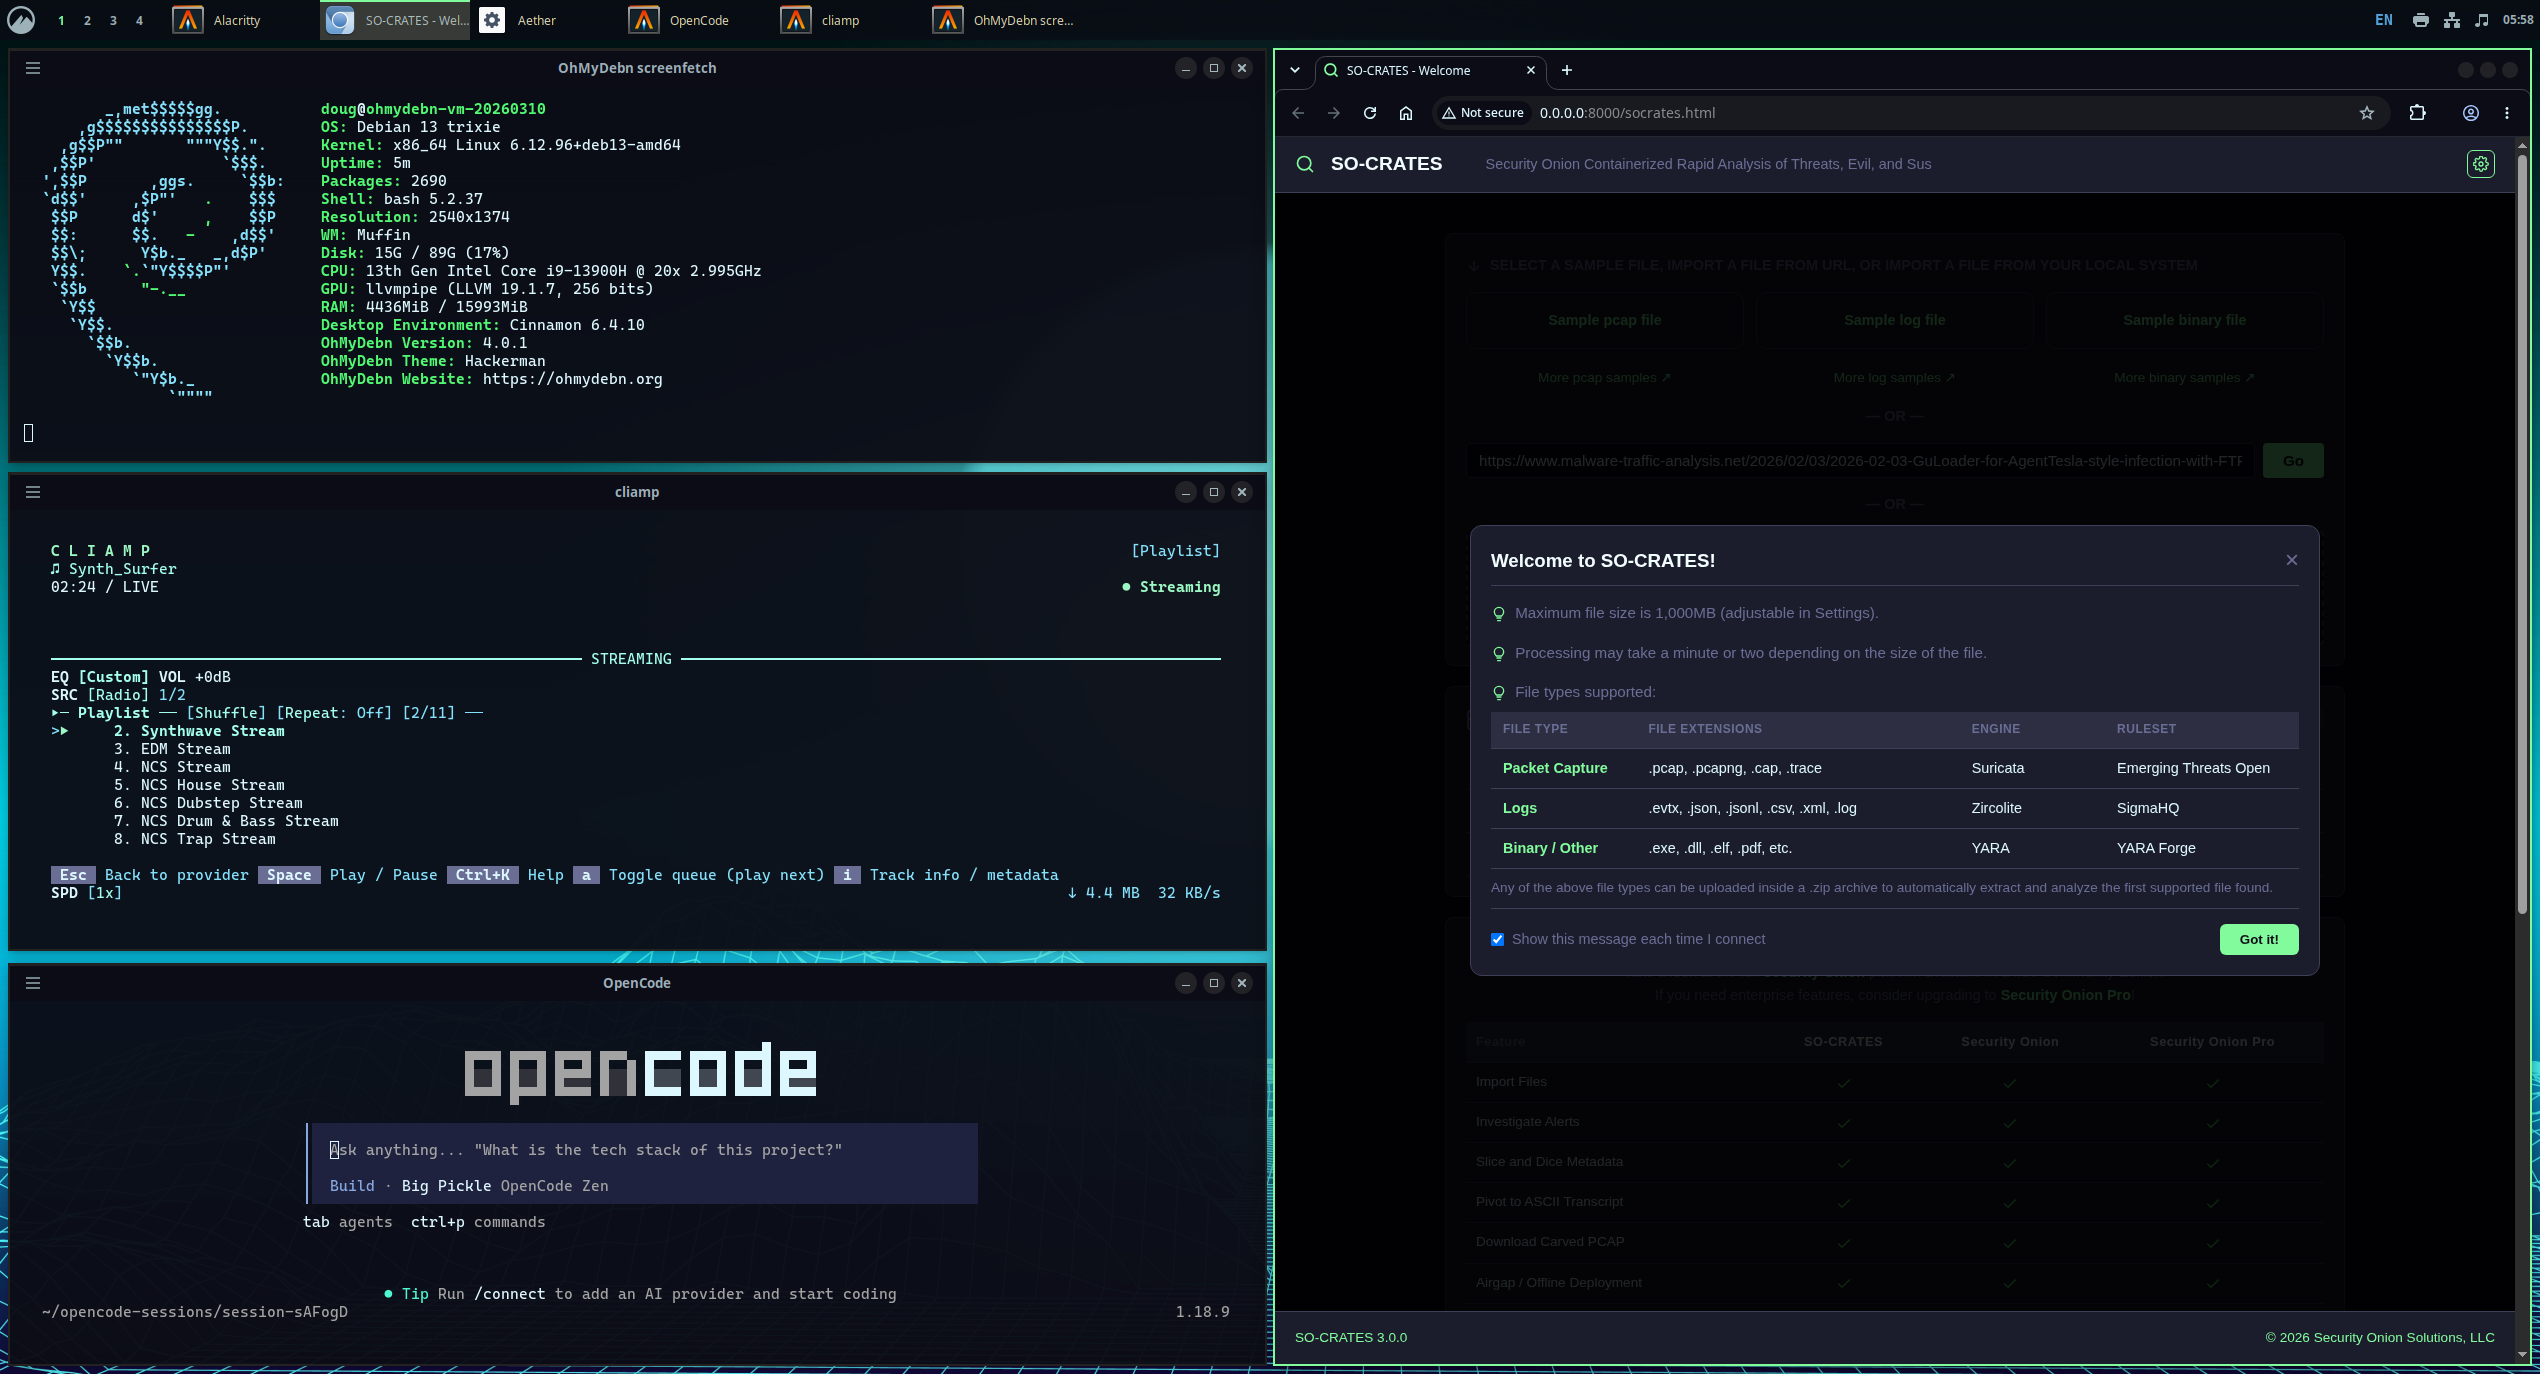Image resolution: width=2540 pixels, height=1374 pixels.
Task: Click the browser address bar URL
Action: (x=1627, y=113)
